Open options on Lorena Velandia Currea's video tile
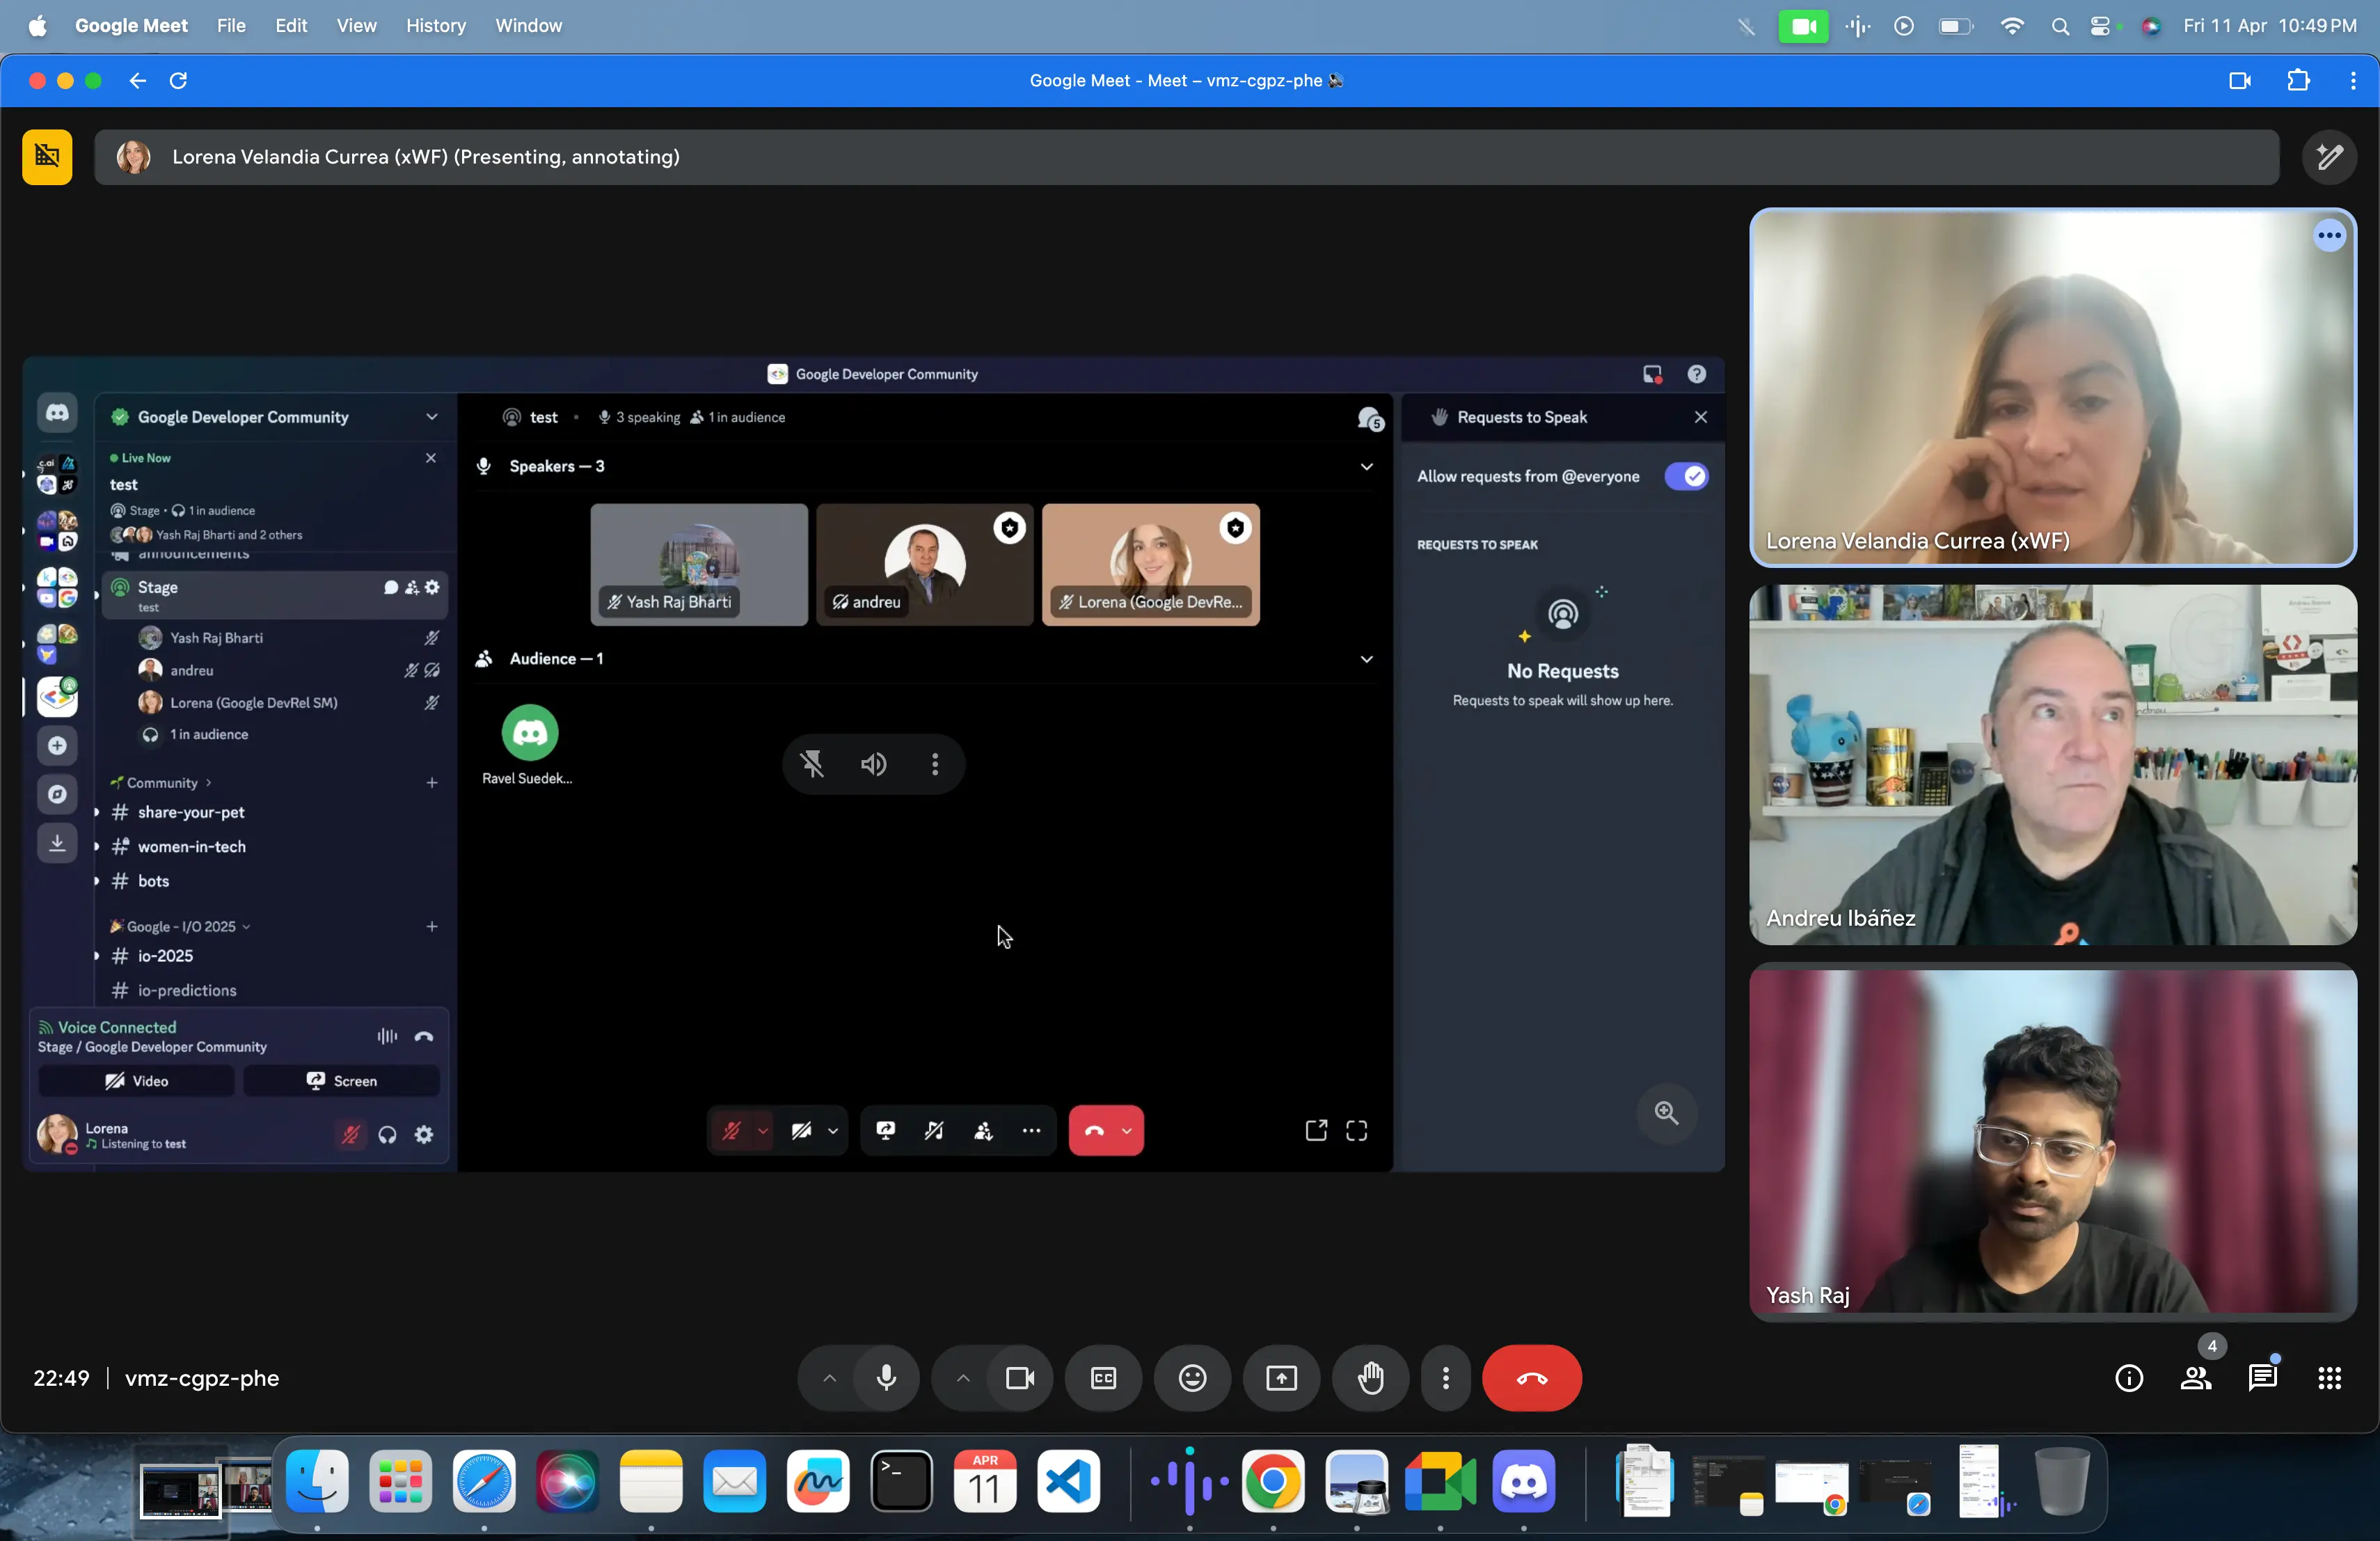Image resolution: width=2380 pixels, height=1541 pixels. coord(2329,236)
